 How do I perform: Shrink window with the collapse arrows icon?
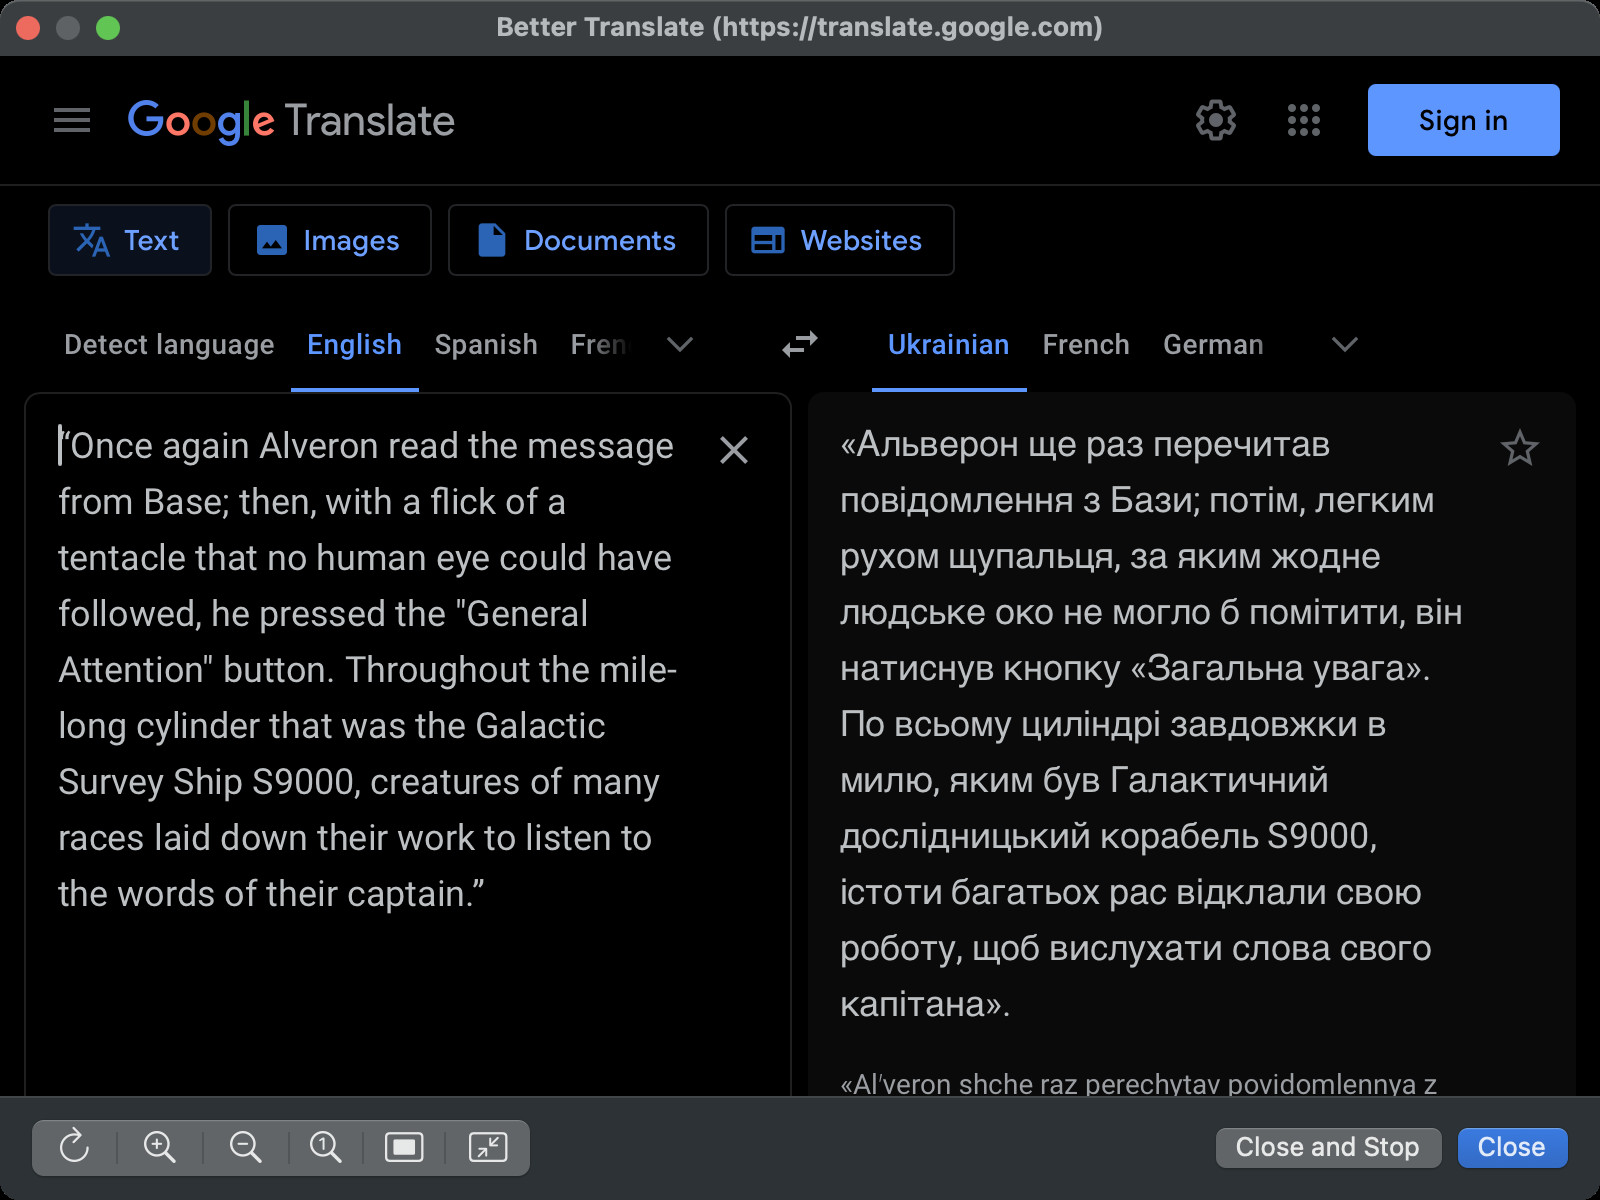point(488,1146)
